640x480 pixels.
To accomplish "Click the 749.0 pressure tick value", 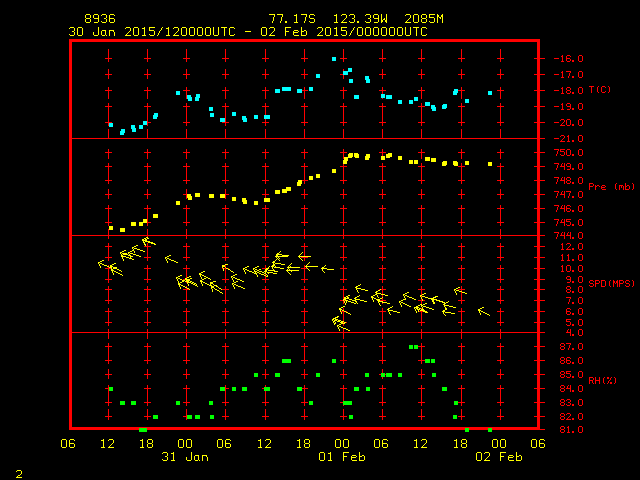I will (568, 167).
